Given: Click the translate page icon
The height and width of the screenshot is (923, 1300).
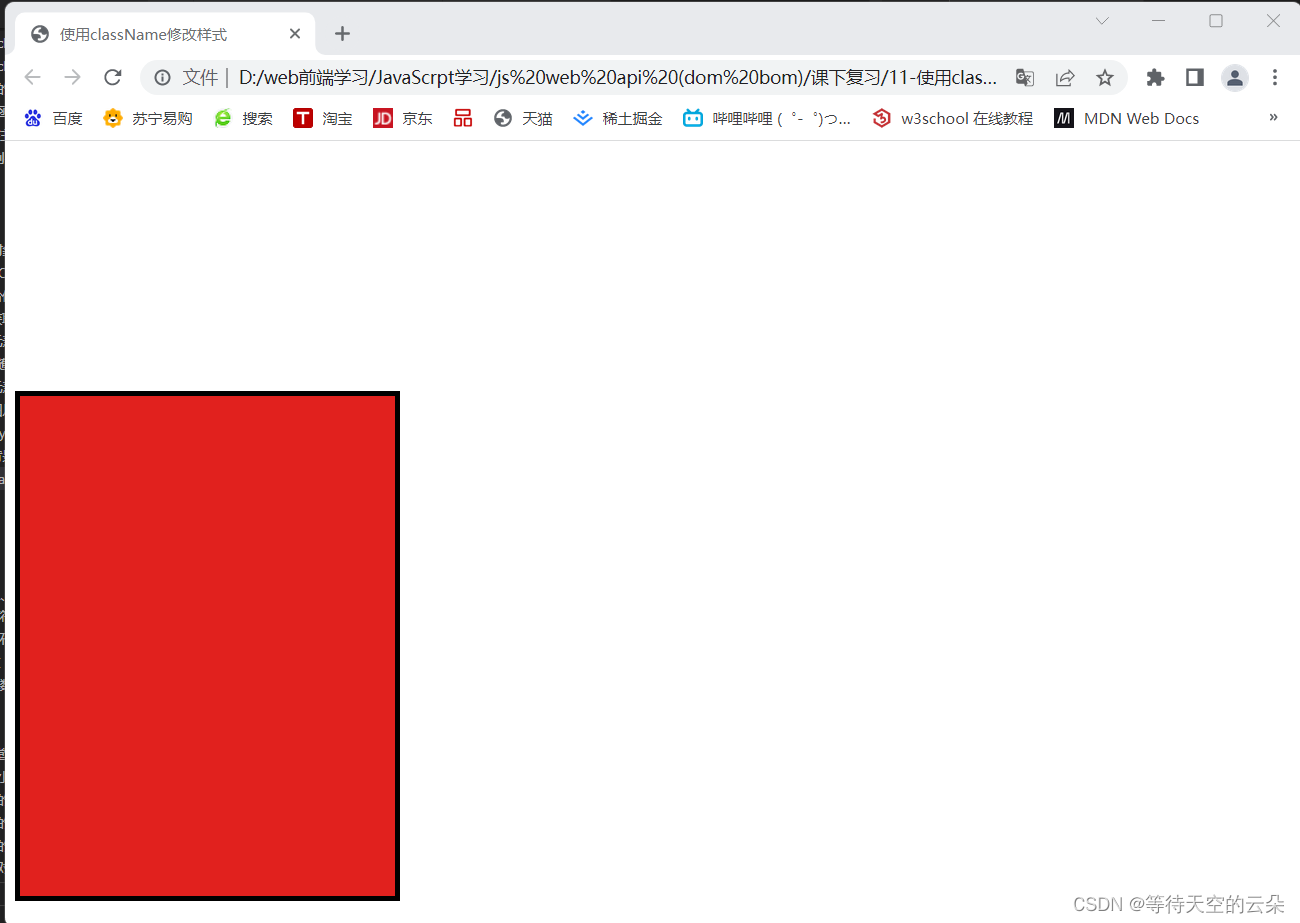Looking at the screenshot, I should tap(1024, 77).
